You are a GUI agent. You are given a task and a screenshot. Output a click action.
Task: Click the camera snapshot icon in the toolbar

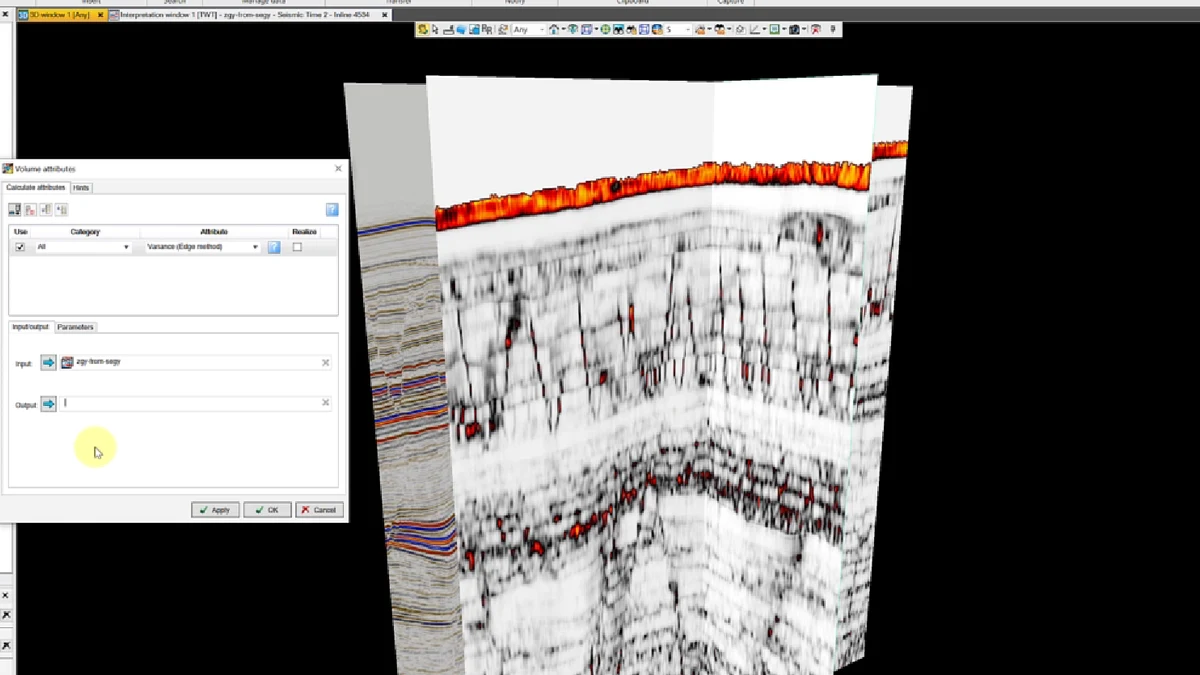click(794, 30)
